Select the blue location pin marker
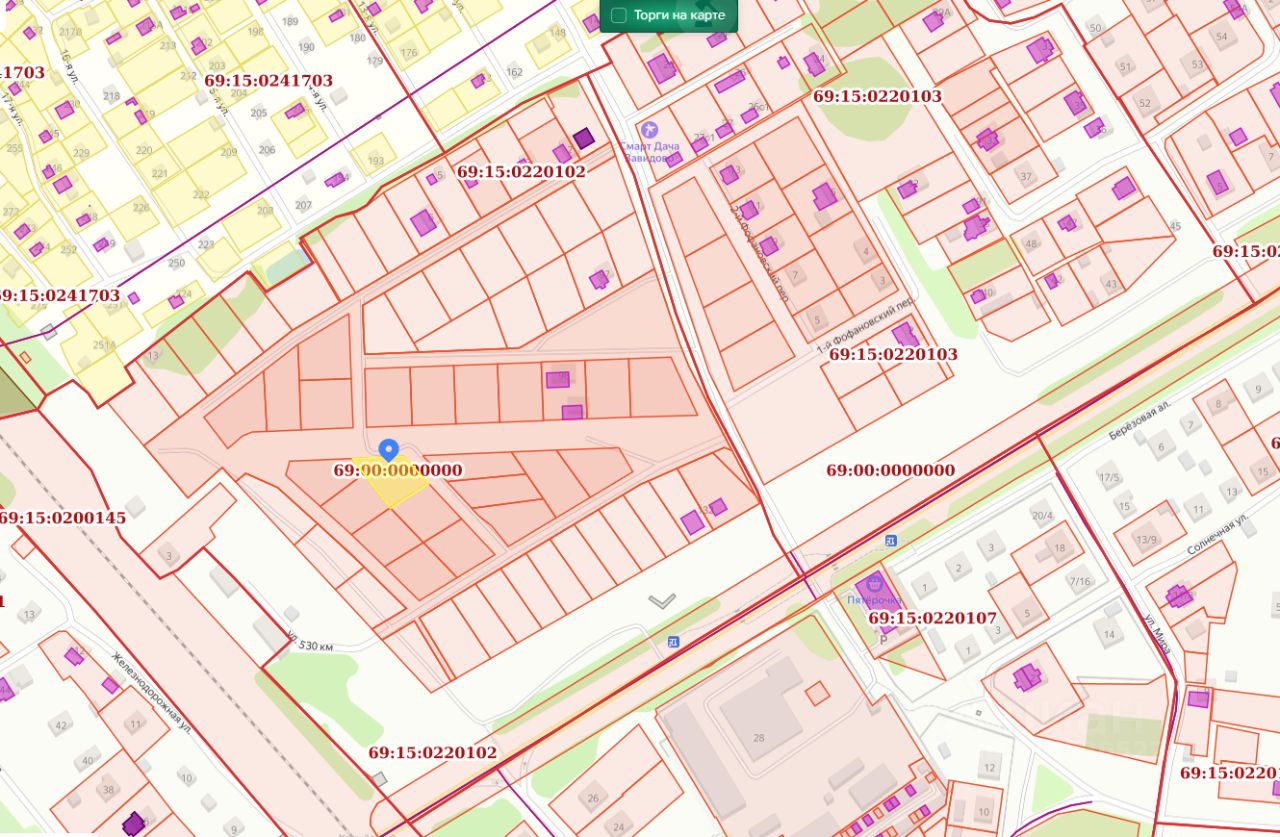The image size is (1280, 837). (x=391, y=451)
